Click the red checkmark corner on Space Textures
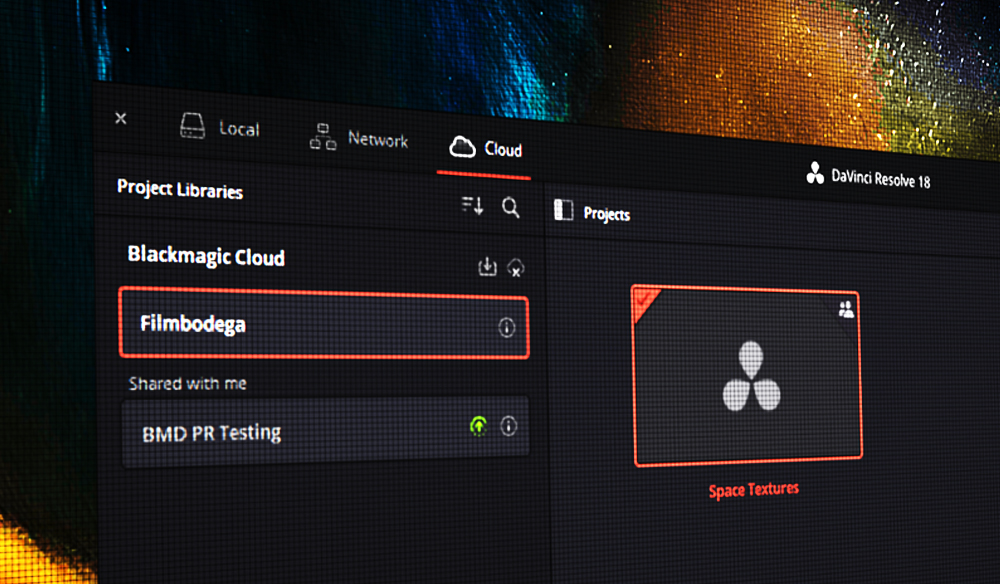The width and height of the screenshot is (1000, 584). coord(644,297)
